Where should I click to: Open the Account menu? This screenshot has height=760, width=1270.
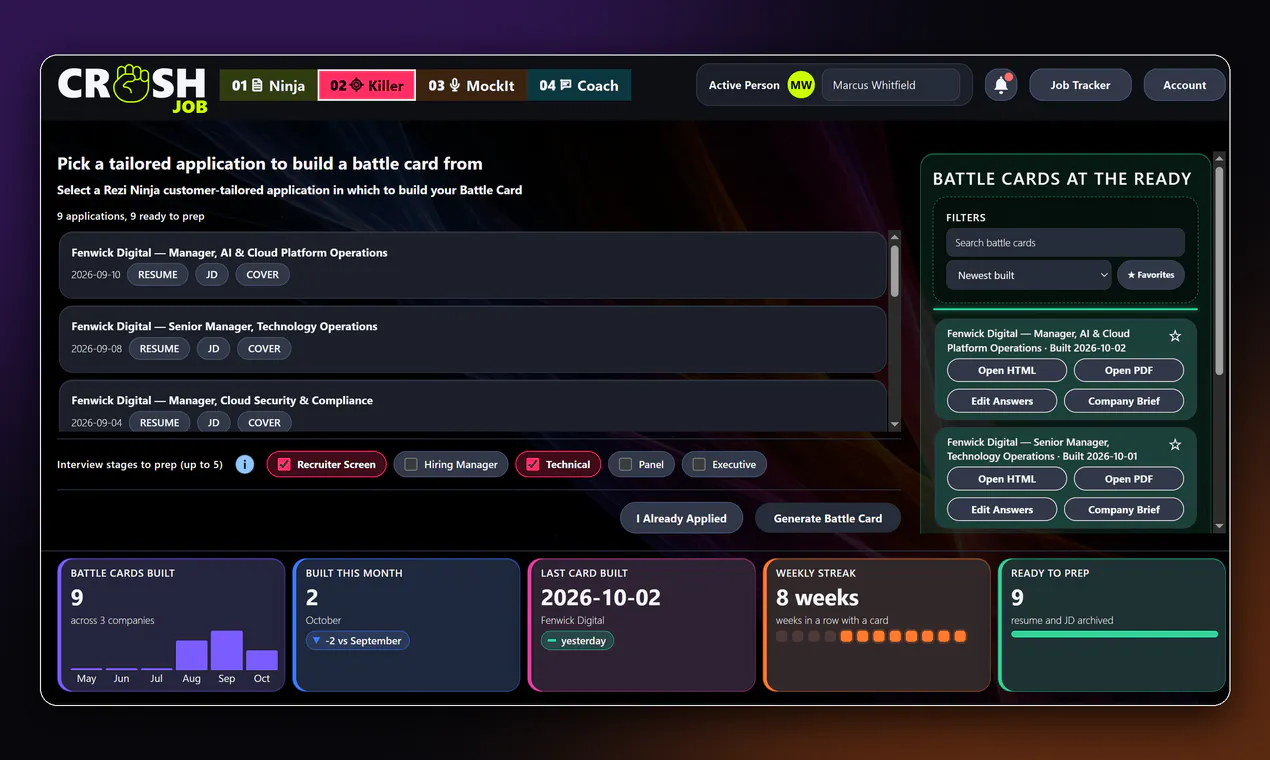click(1184, 85)
